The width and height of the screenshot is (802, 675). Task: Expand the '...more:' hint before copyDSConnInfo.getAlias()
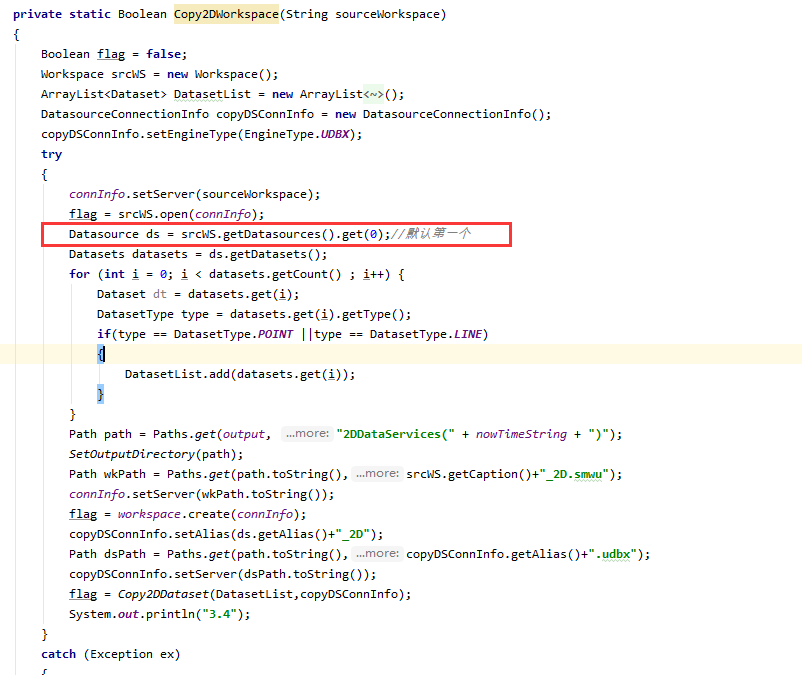[x=377, y=554]
